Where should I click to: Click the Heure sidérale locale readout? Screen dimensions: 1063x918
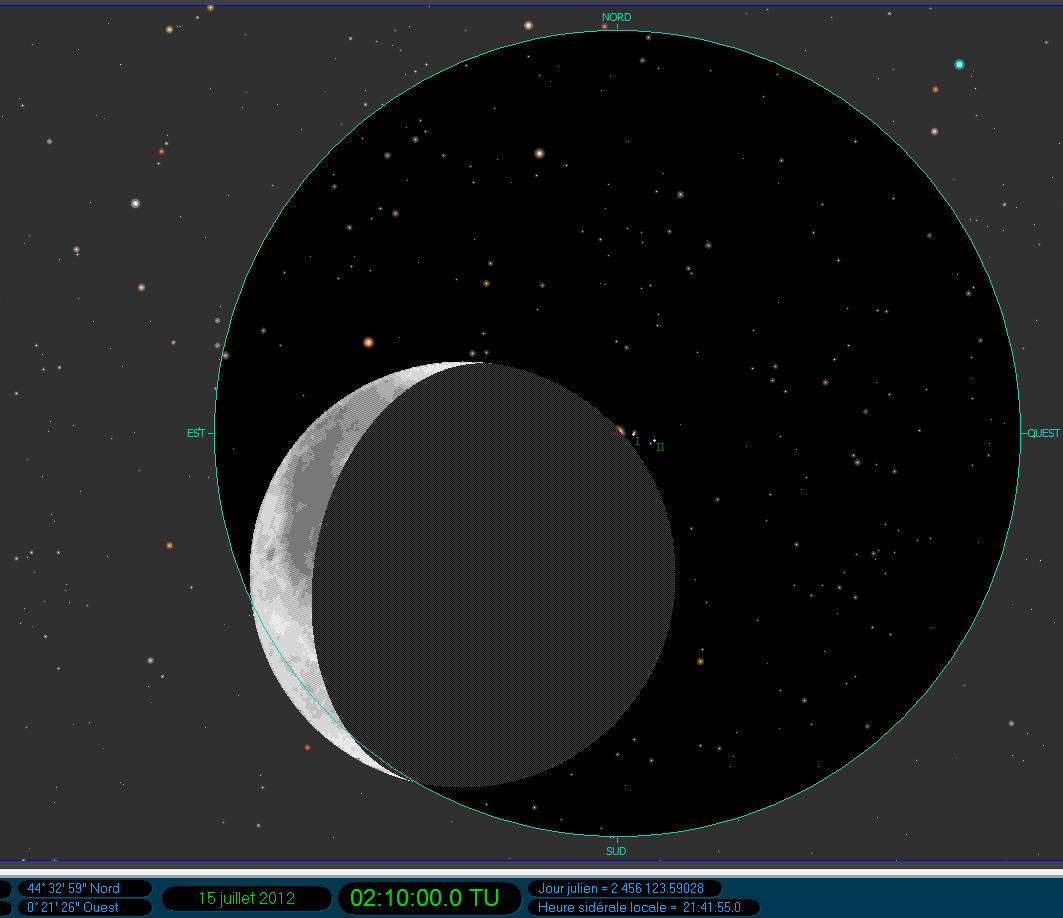[643, 907]
